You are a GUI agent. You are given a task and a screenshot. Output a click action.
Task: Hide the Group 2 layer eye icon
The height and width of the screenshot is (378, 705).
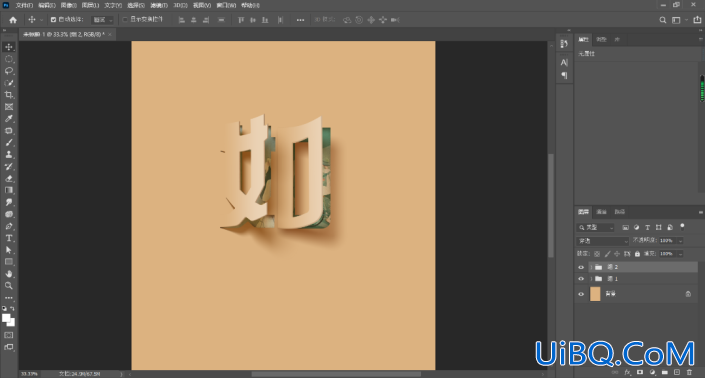coord(581,267)
